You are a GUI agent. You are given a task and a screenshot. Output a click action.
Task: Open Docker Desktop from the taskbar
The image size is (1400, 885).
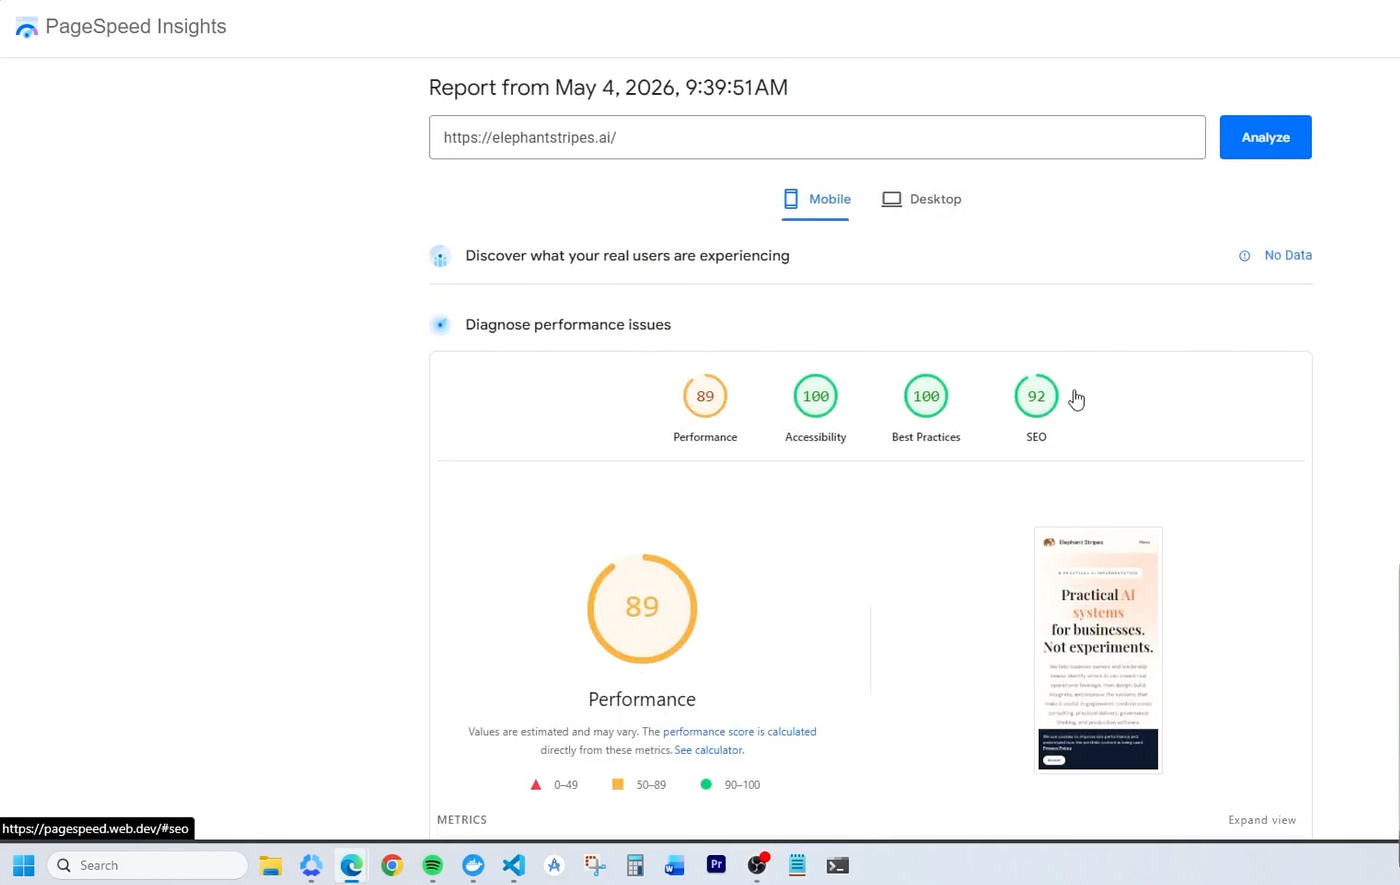pos(473,865)
